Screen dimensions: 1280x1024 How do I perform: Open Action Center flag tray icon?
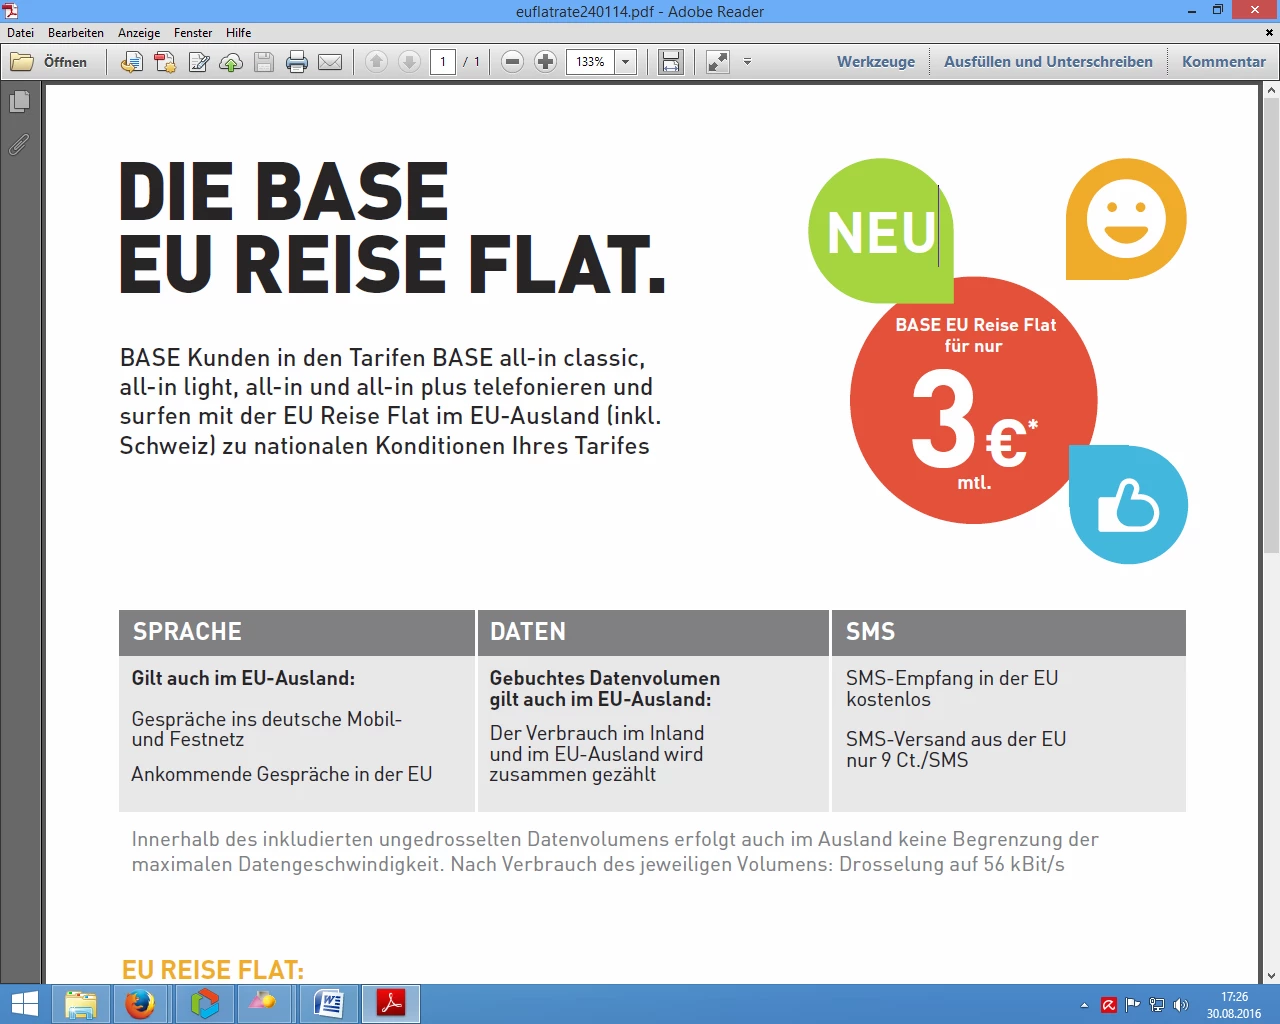(x=1132, y=1005)
